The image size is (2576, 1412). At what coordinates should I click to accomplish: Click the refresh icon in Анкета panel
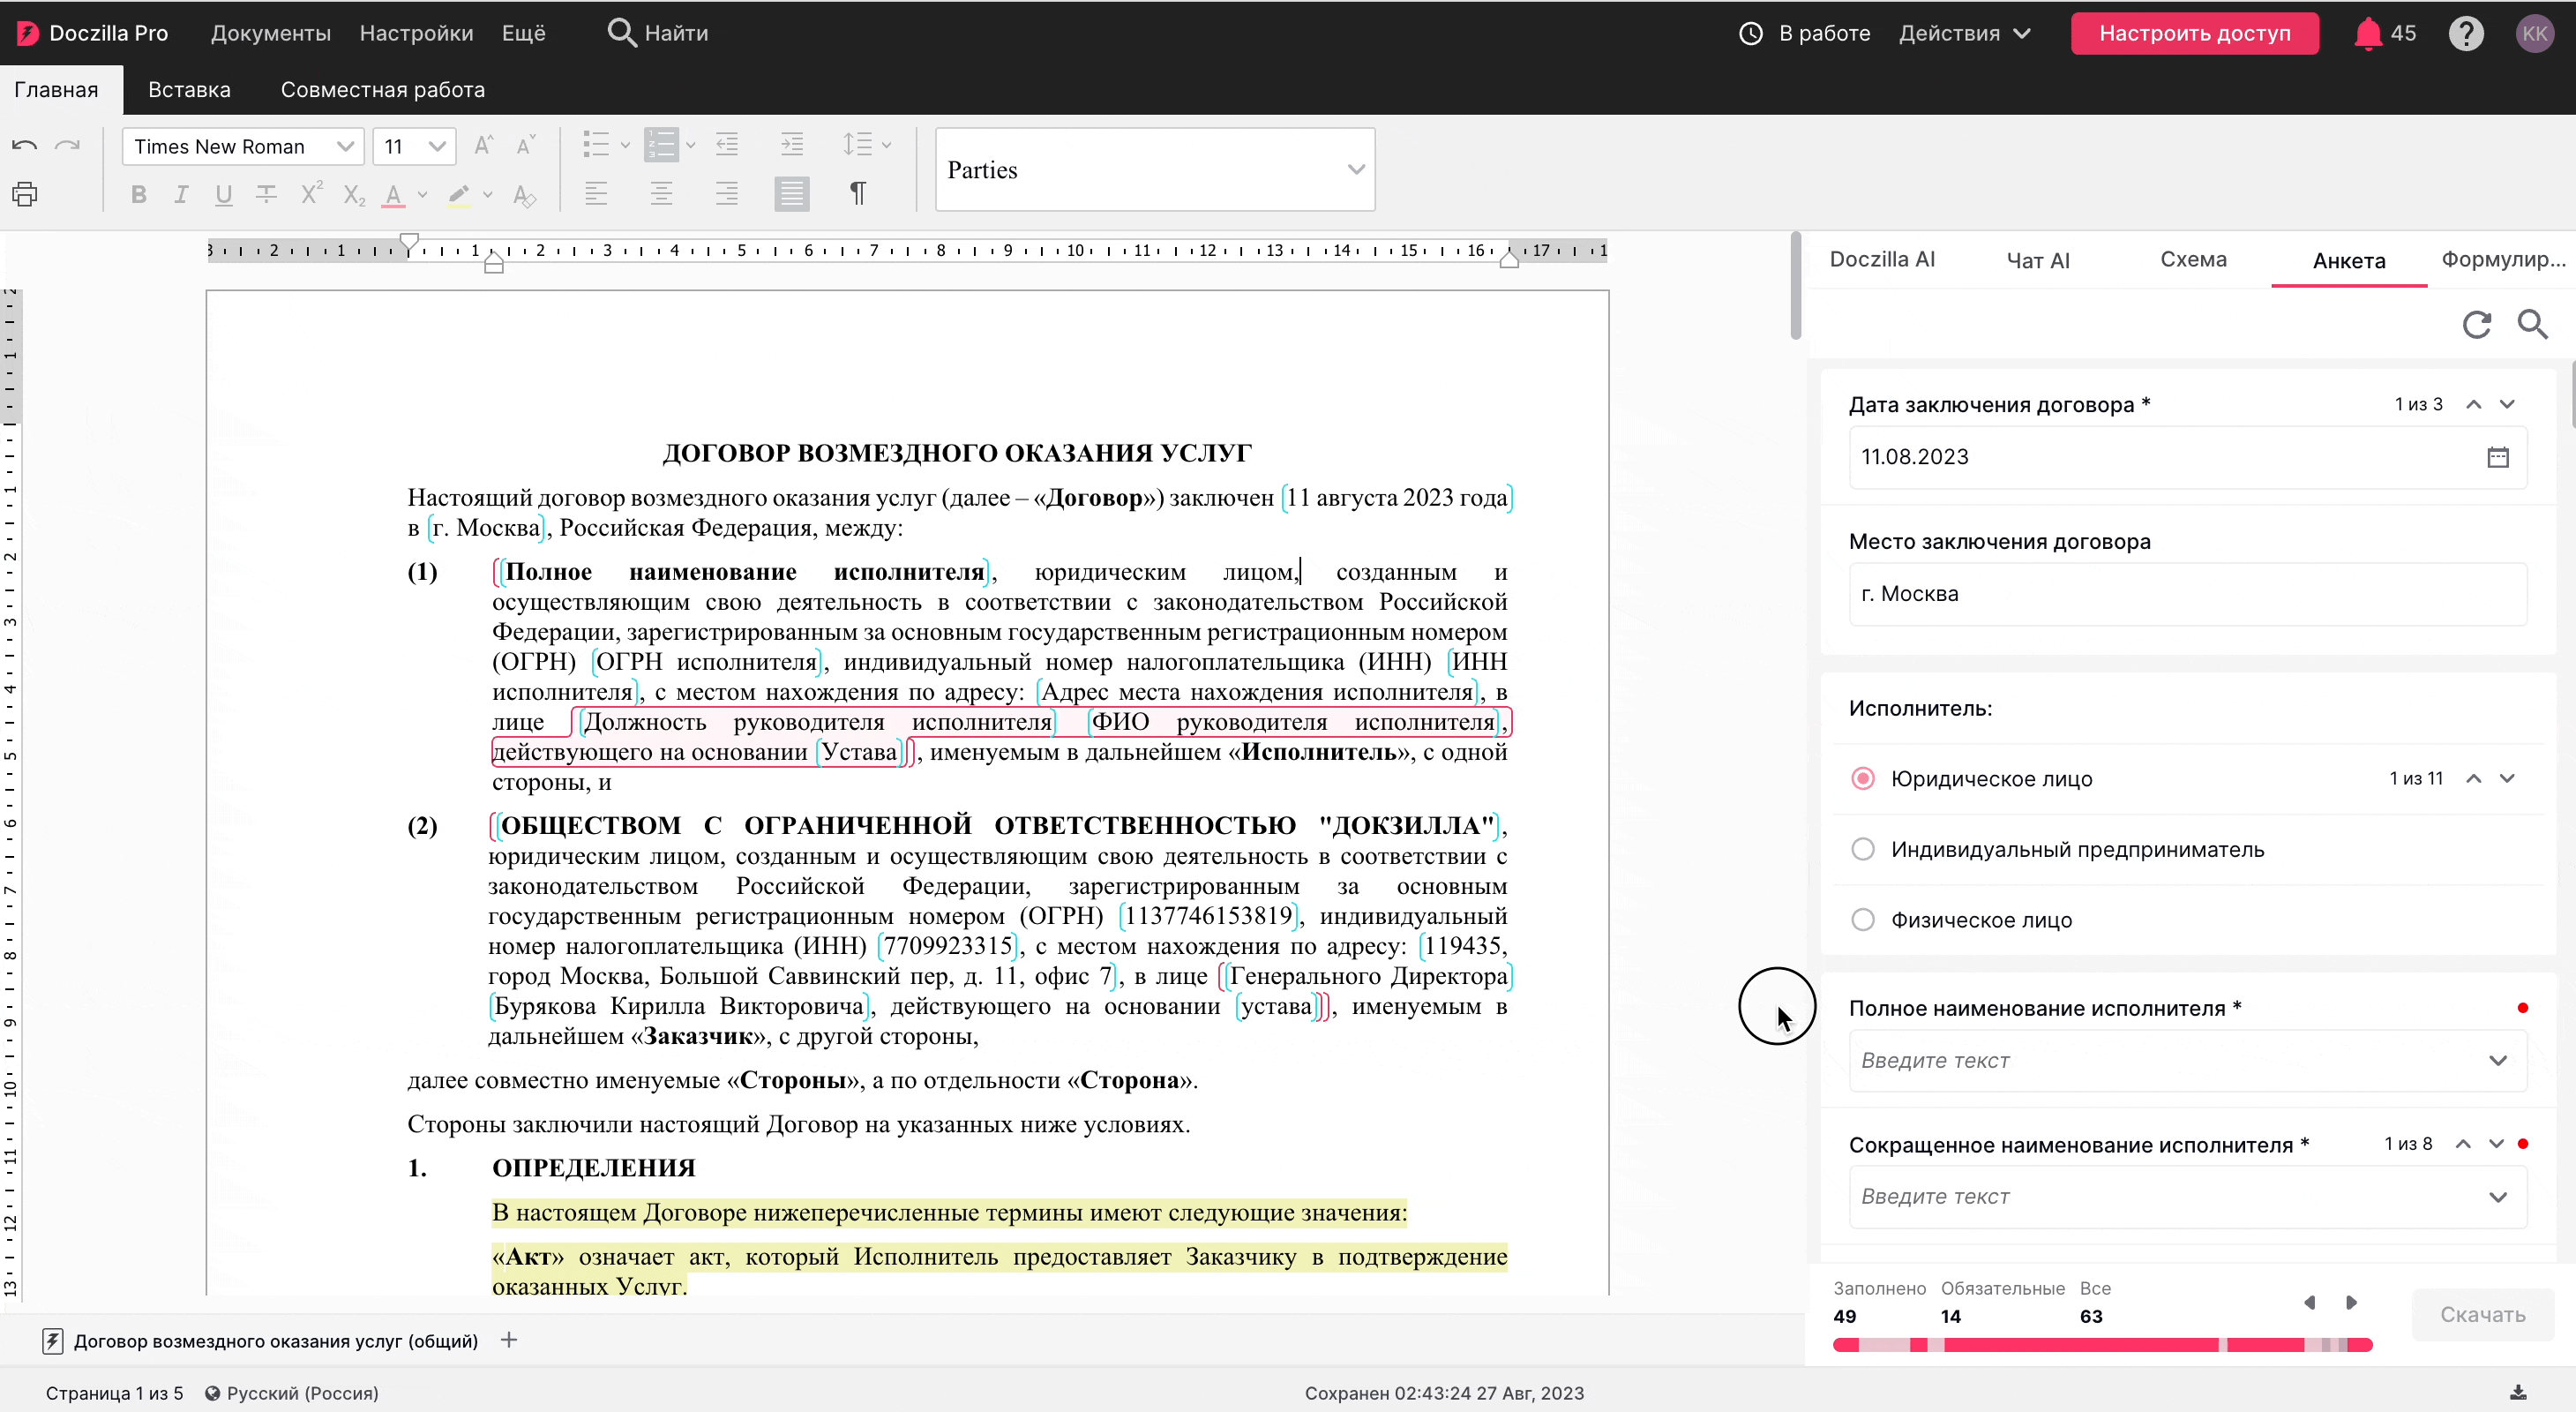(x=2476, y=325)
